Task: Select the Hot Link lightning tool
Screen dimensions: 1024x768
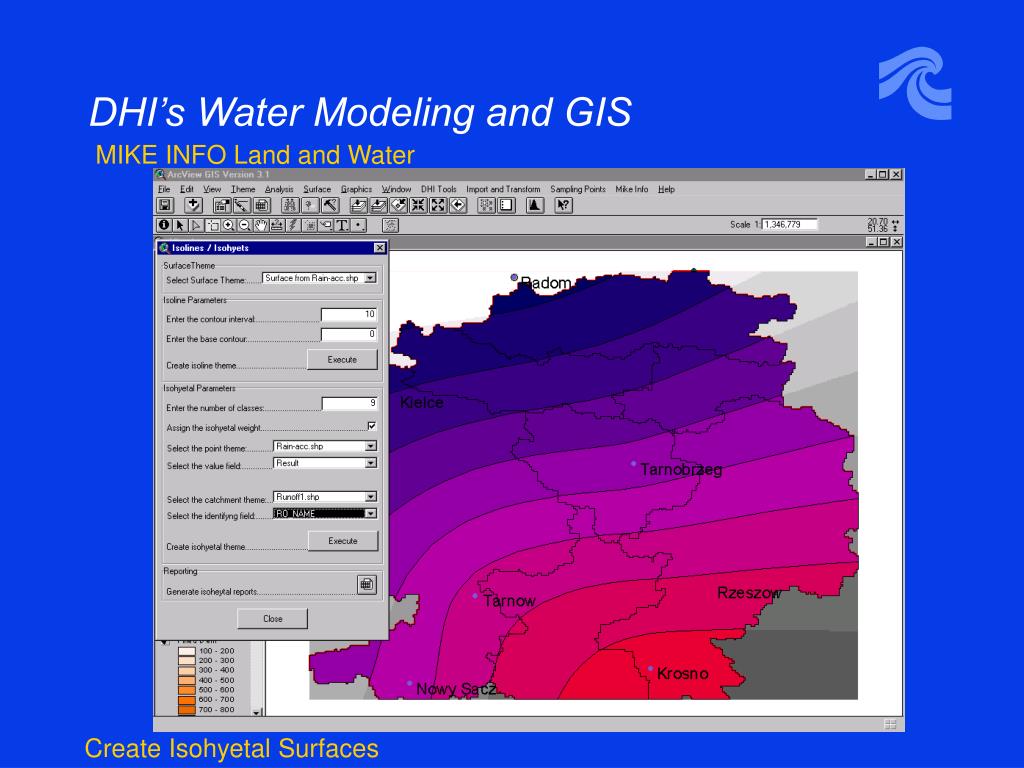Action: click(x=293, y=225)
